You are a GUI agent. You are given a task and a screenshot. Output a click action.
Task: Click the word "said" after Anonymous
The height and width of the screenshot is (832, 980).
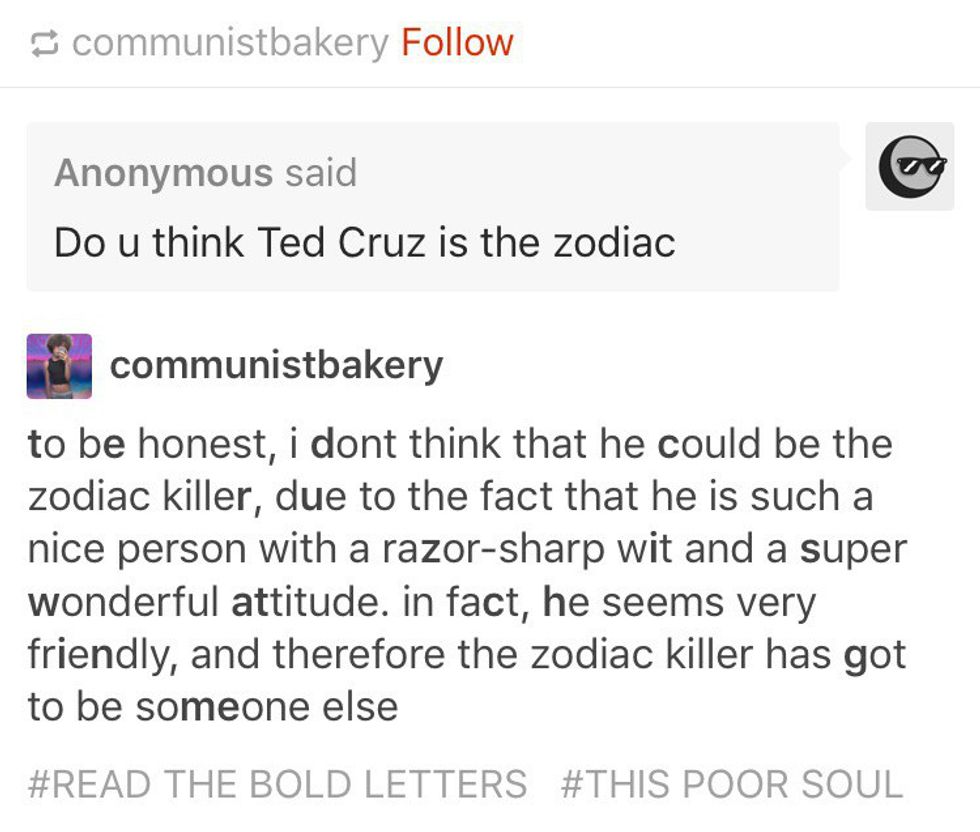point(320,172)
